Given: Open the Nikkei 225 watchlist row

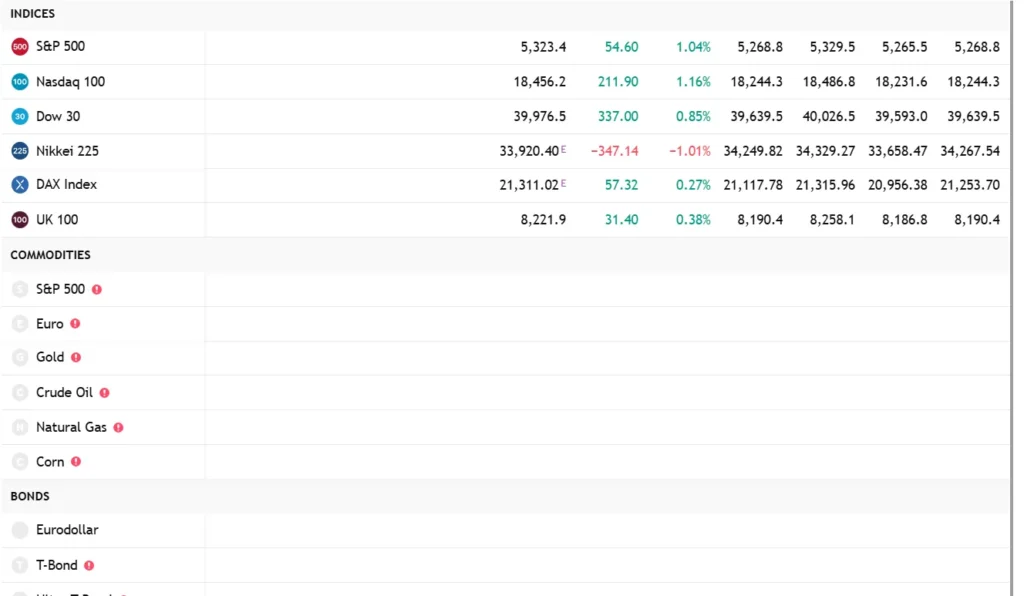Looking at the screenshot, I should tap(66, 151).
